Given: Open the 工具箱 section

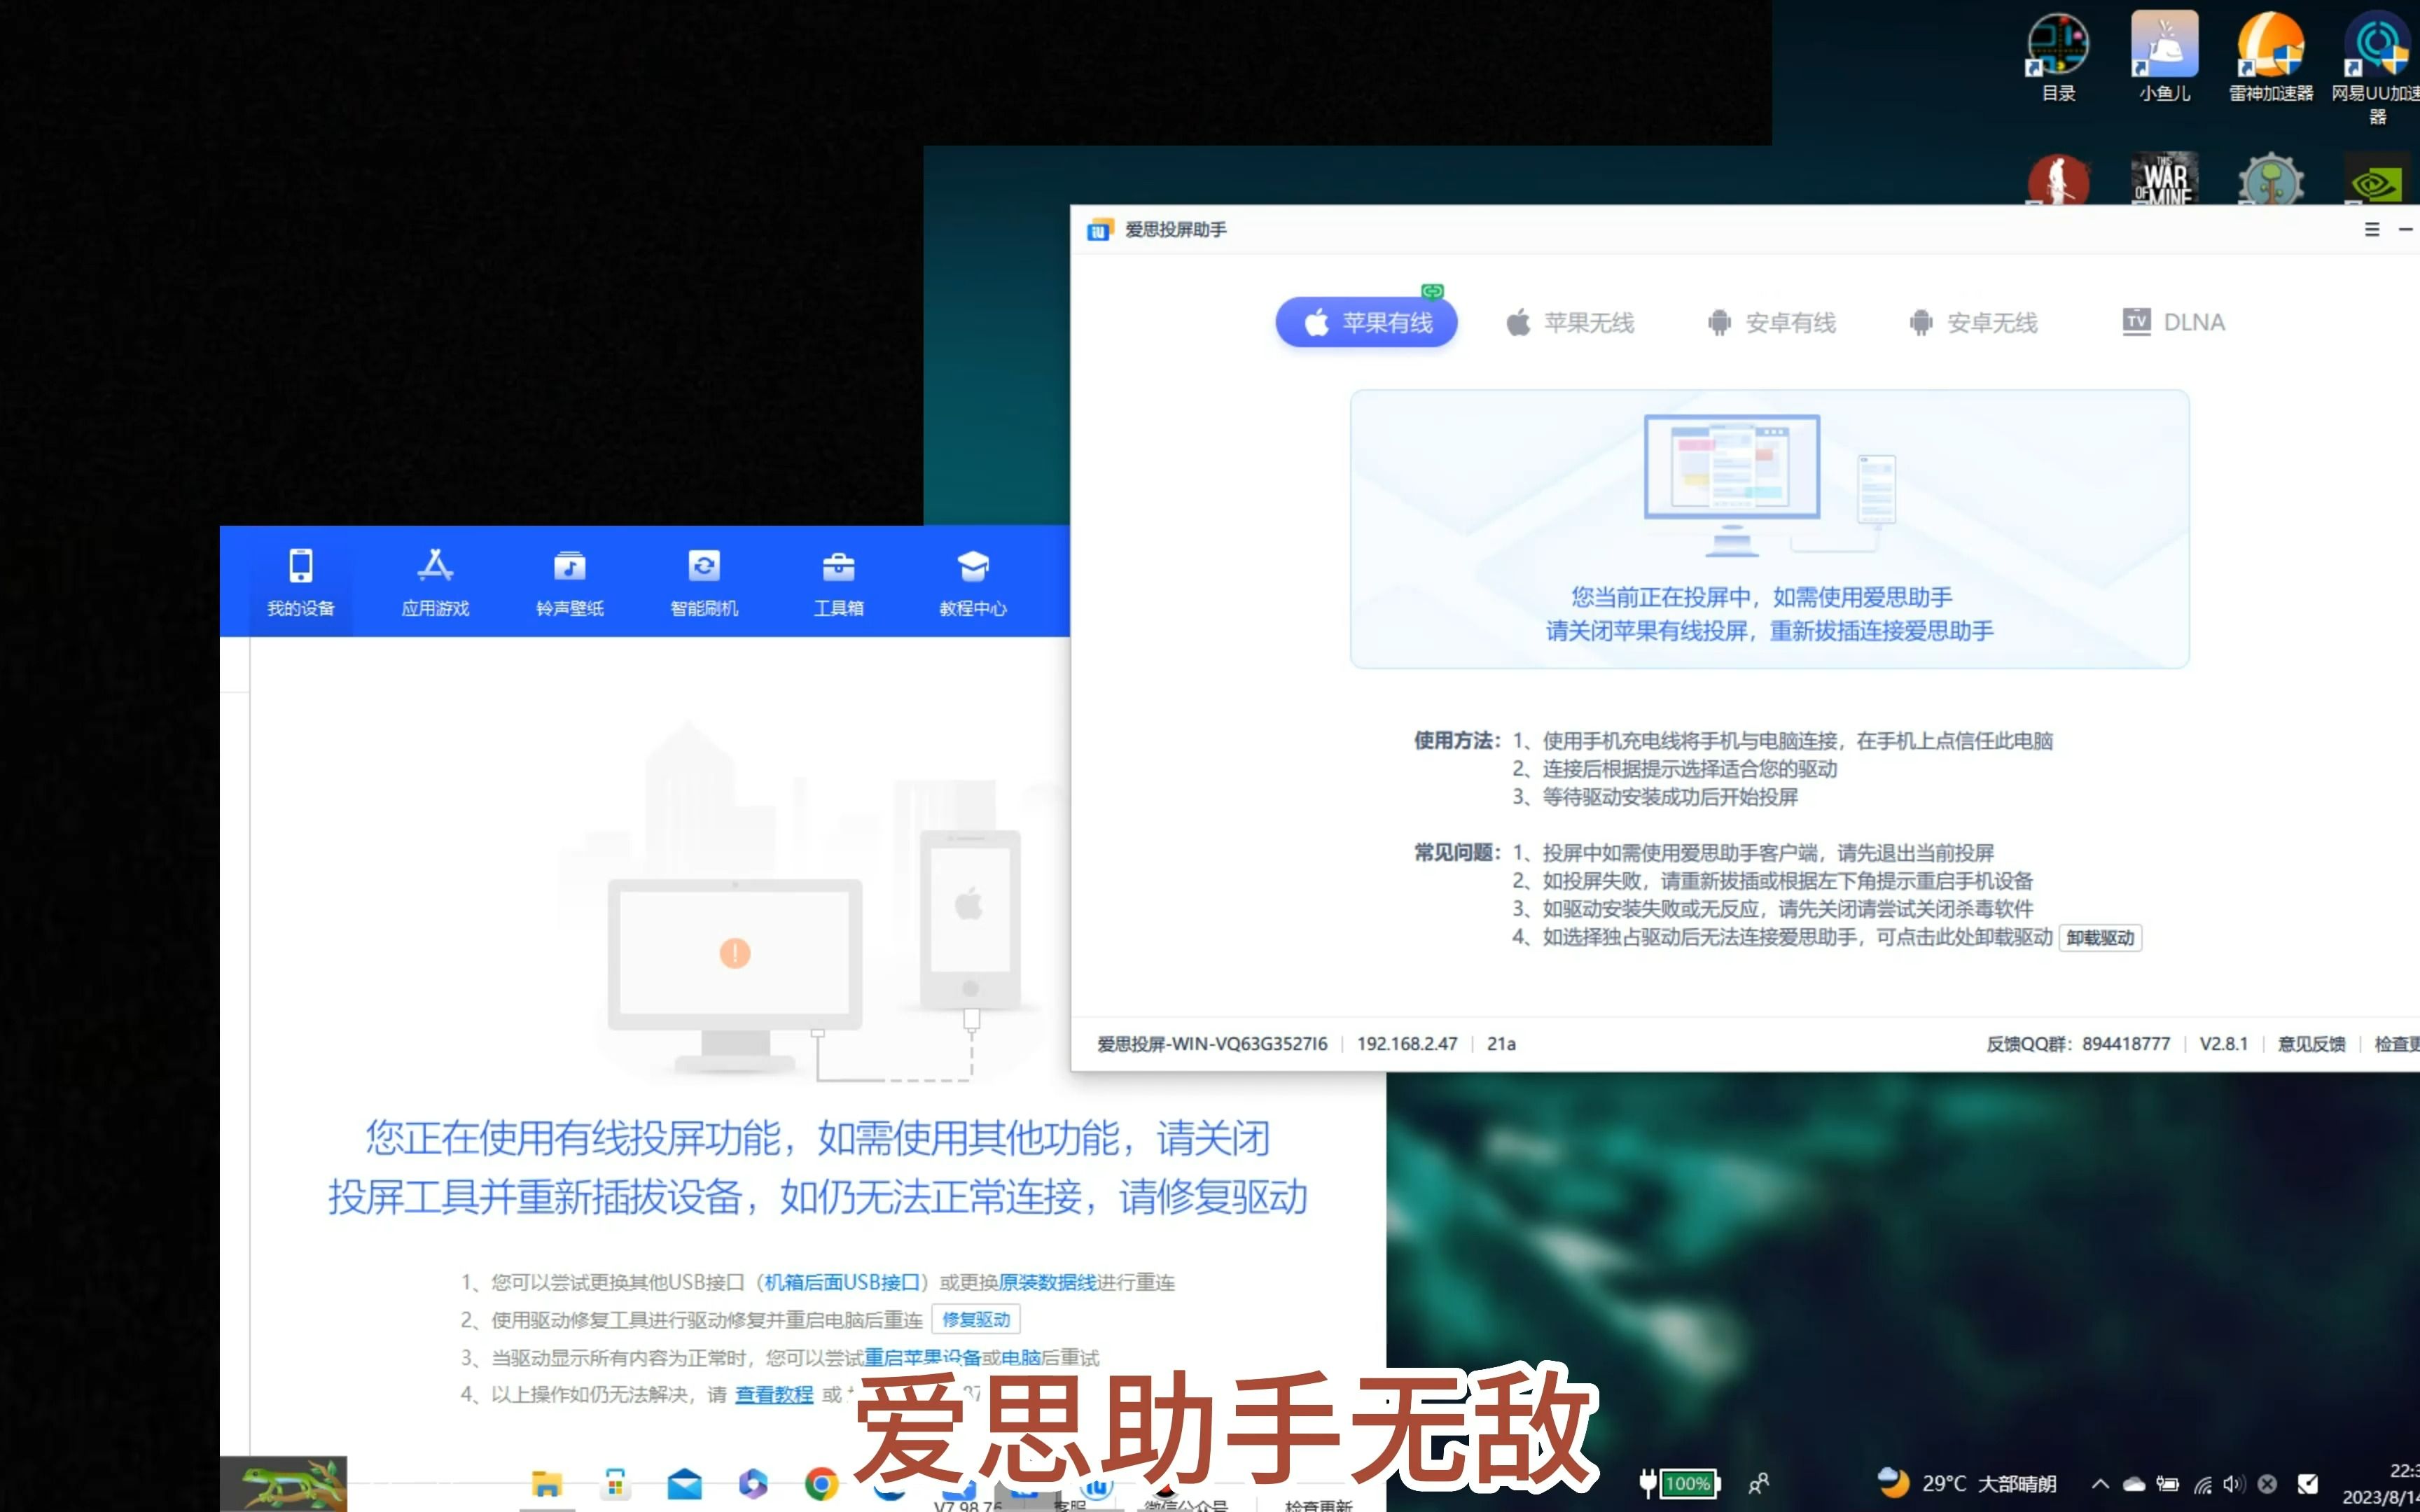Looking at the screenshot, I should pyautogui.click(x=840, y=582).
